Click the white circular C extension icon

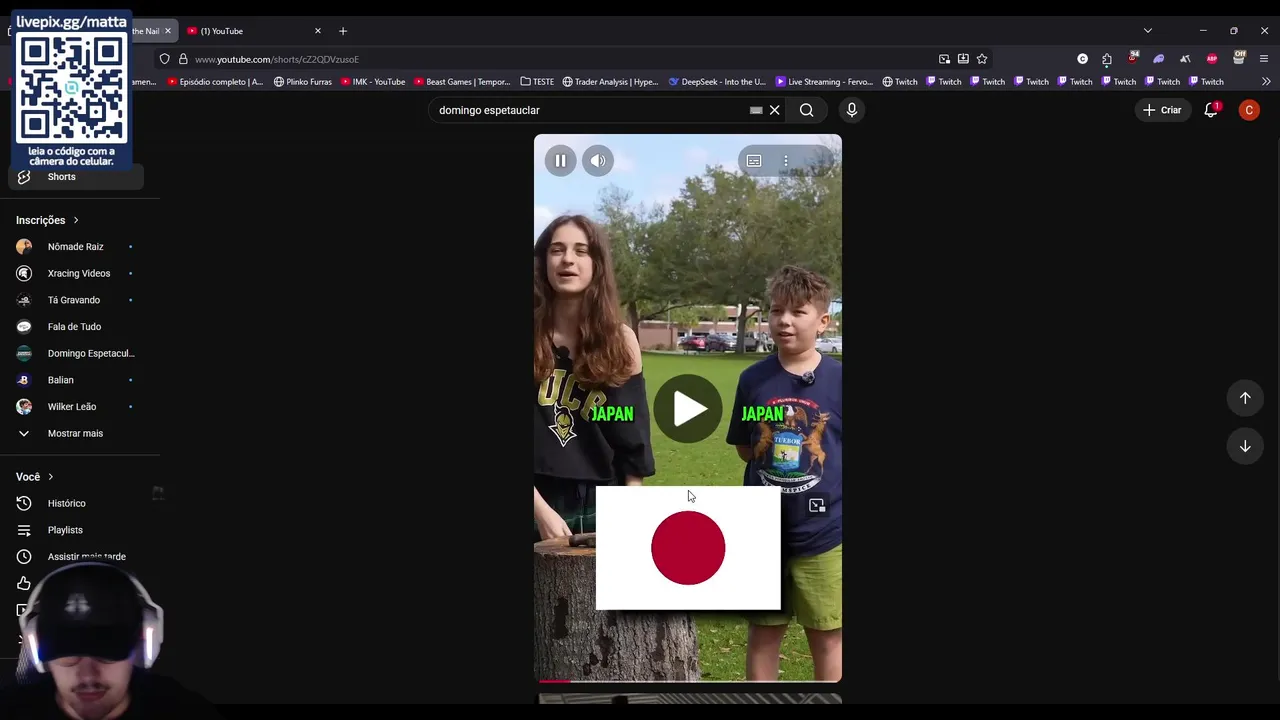coord(1082,59)
